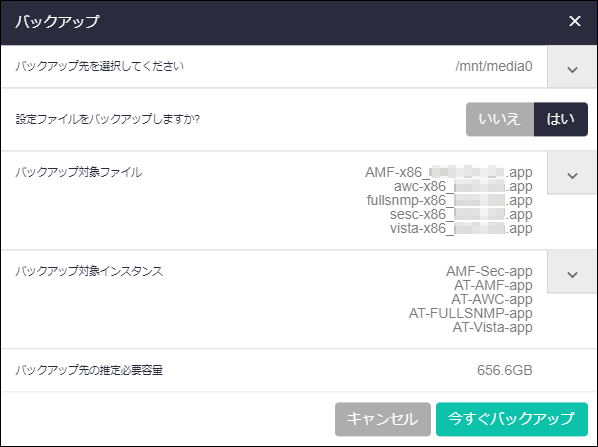Open the backup destination dropdown chevron
The width and height of the screenshot is (598, 447).
coord(572,68)
